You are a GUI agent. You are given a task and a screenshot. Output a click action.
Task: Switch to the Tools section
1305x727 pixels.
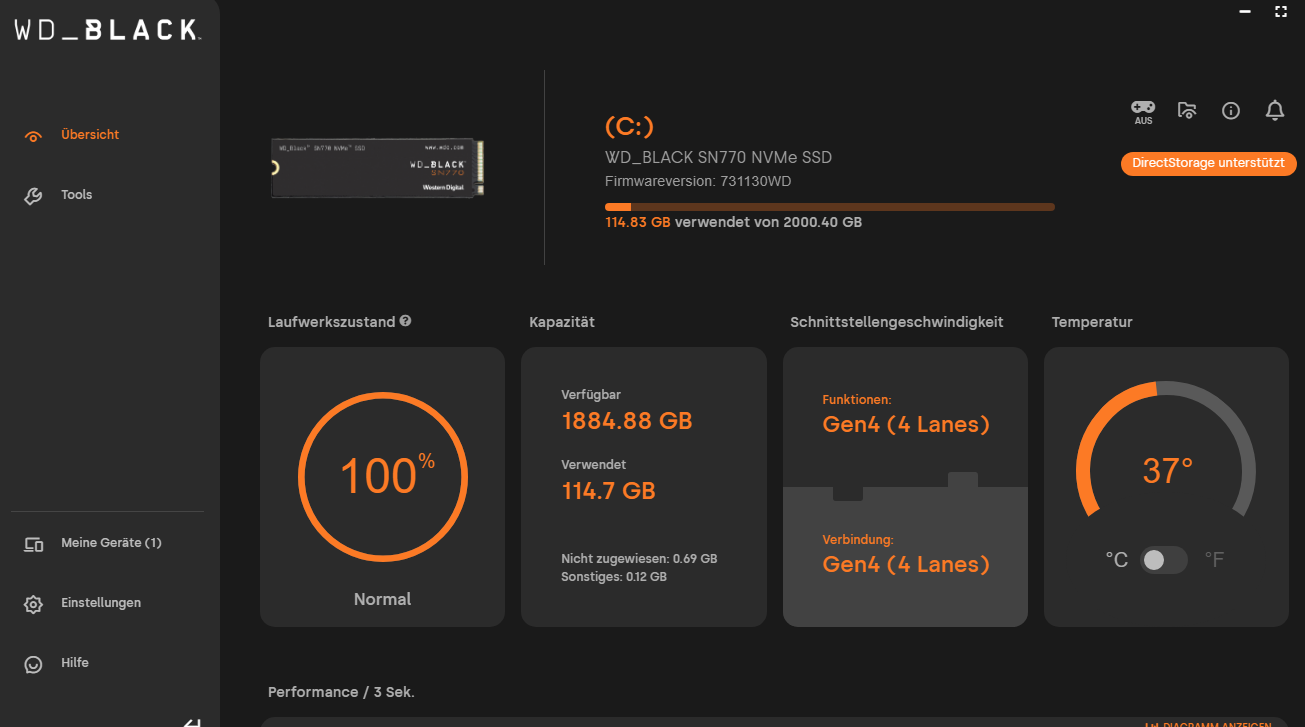(76, 195)
